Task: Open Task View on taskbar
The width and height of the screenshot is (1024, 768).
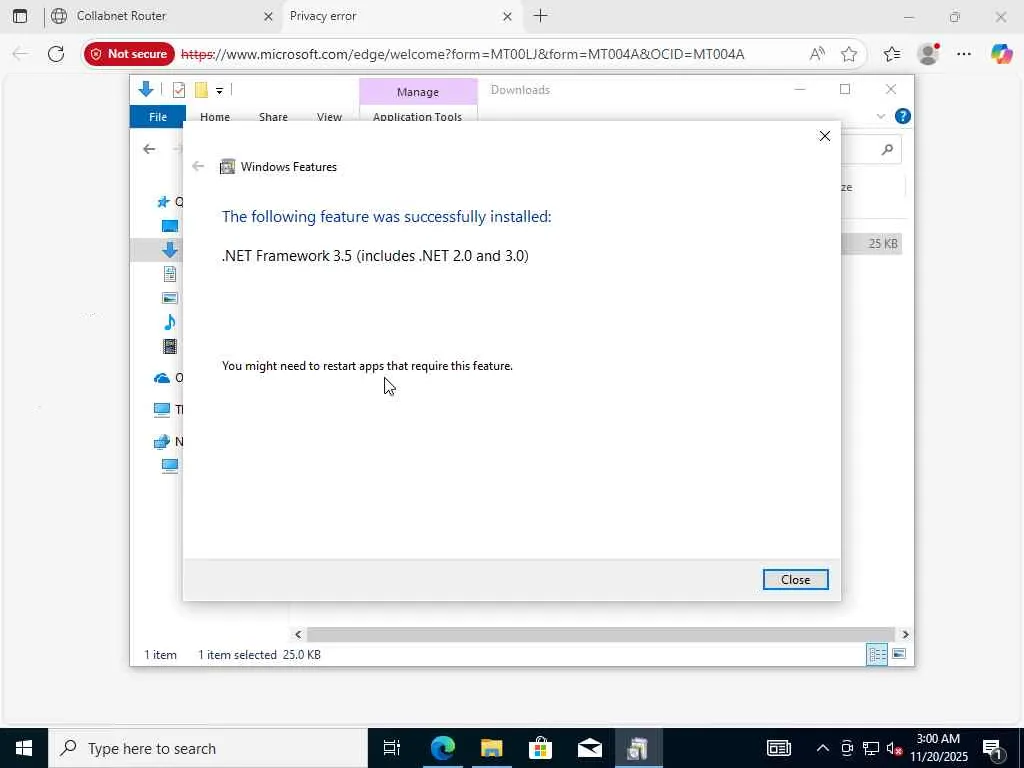Action: click(392, 748)
